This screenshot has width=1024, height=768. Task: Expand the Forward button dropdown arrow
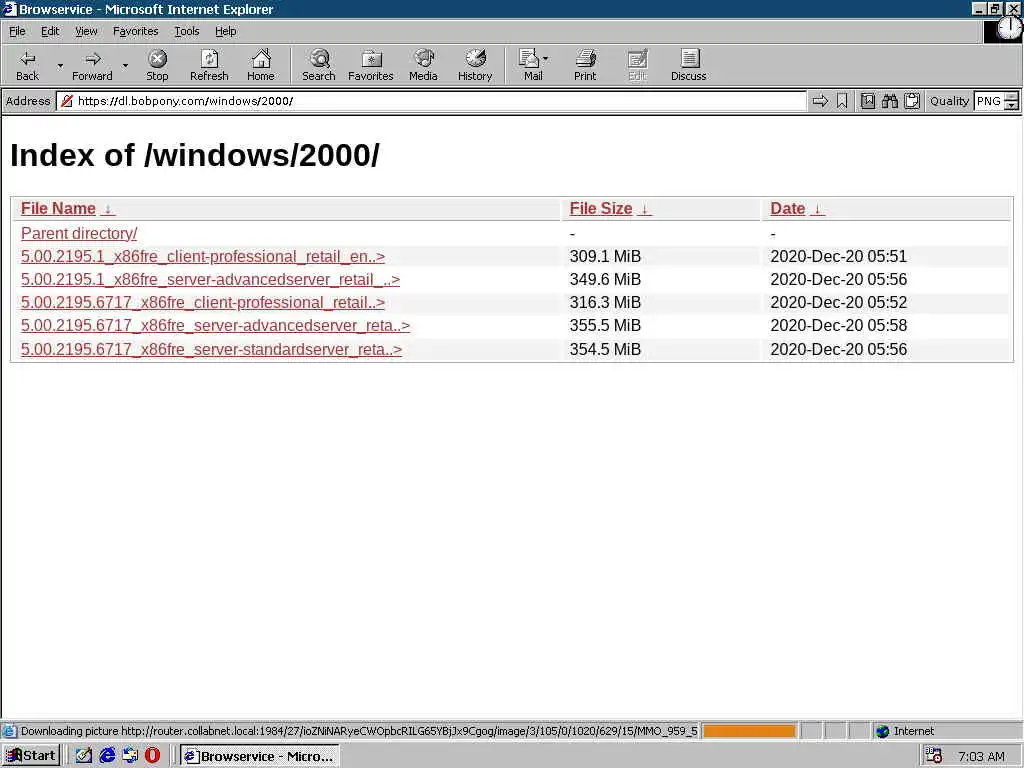pos(125,65)
